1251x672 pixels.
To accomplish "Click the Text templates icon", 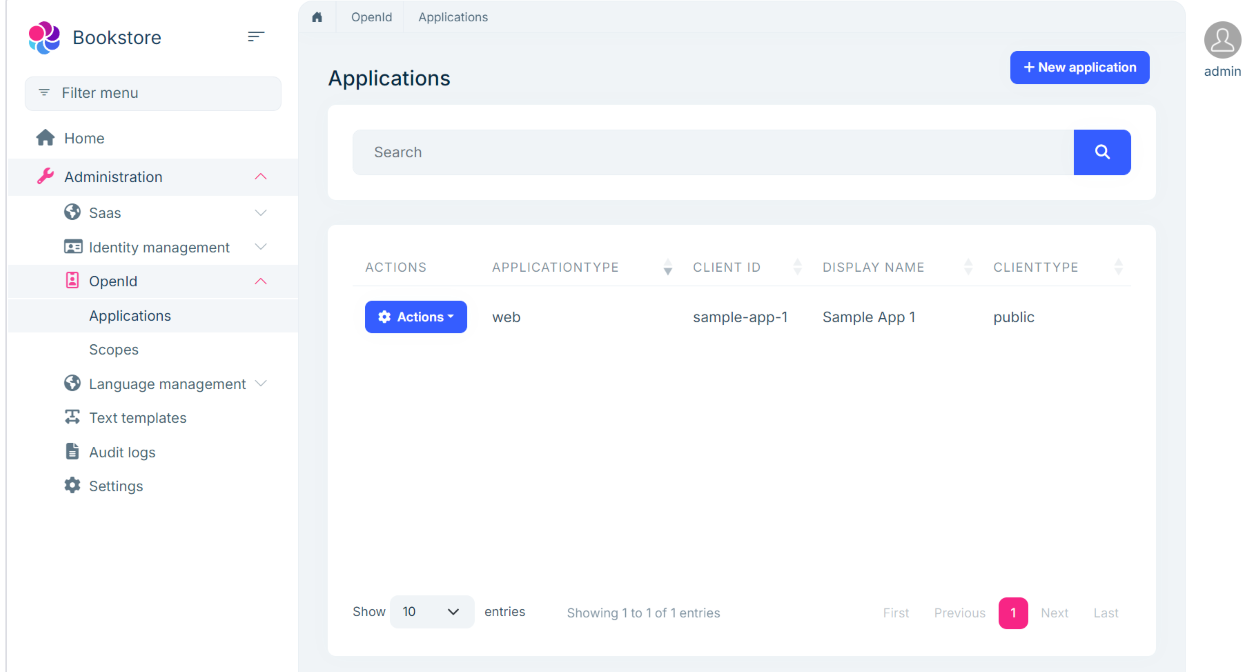I will pyautogui.click(x=72, y=417).
